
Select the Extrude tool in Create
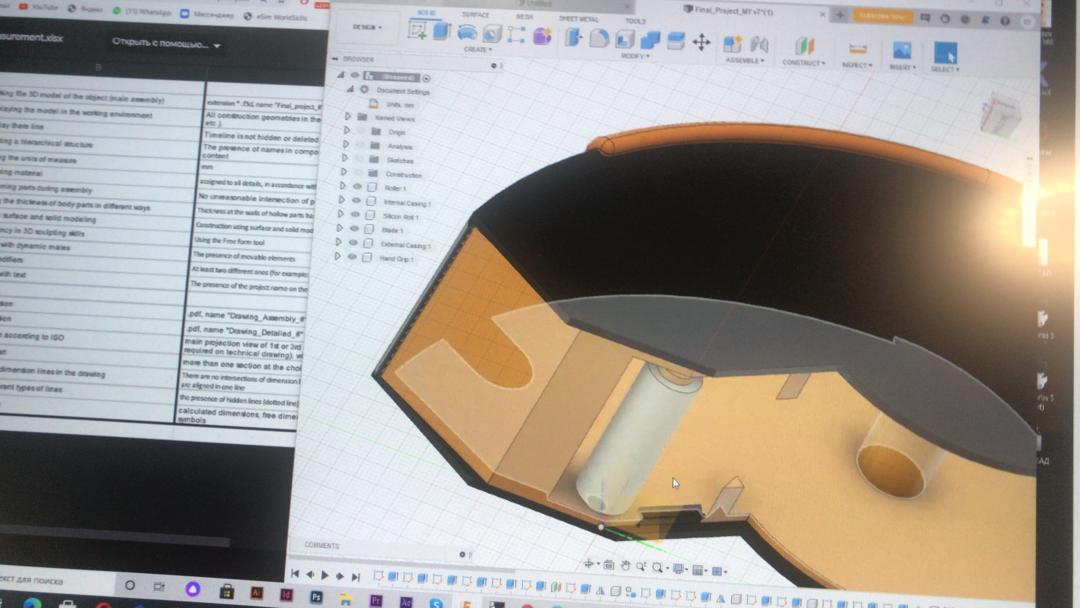tap(442, 32)
